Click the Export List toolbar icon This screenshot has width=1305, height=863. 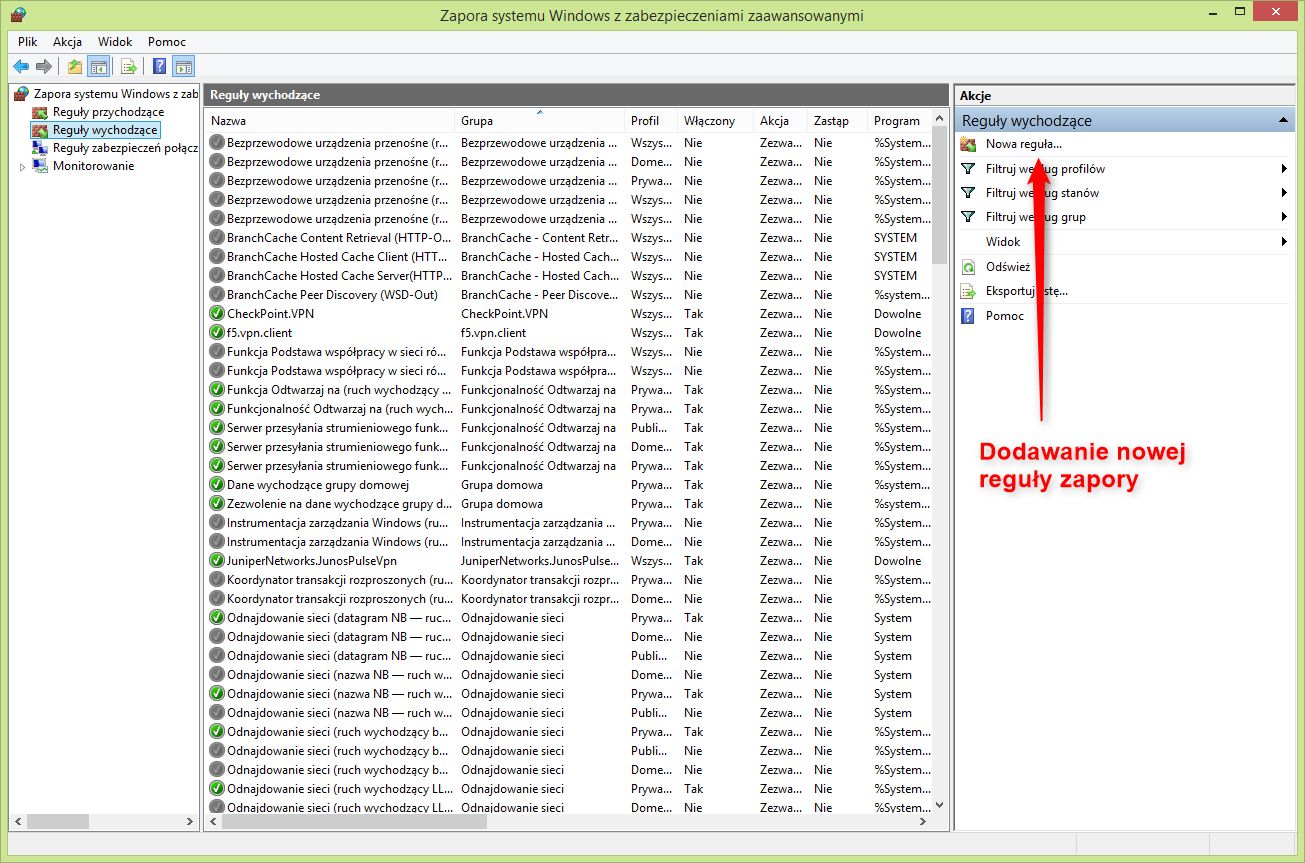[129, 67]
